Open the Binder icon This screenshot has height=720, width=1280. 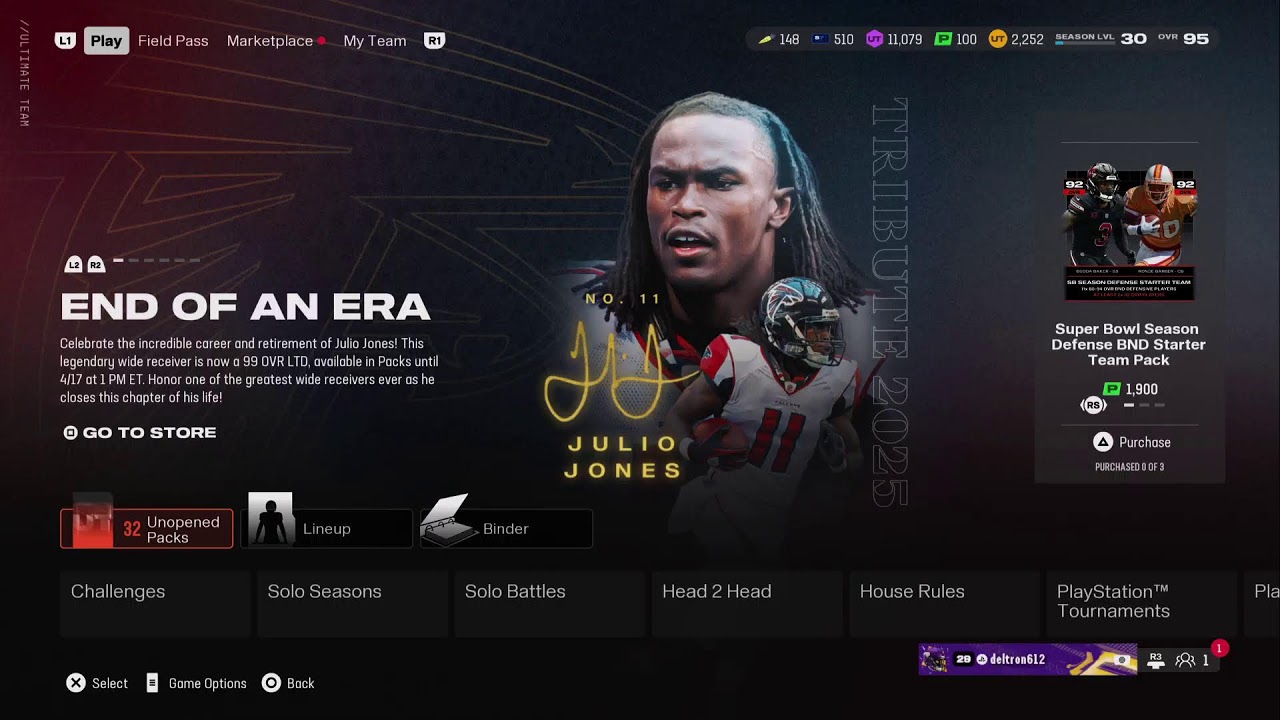pyautogui.click(x=446, y=520)
